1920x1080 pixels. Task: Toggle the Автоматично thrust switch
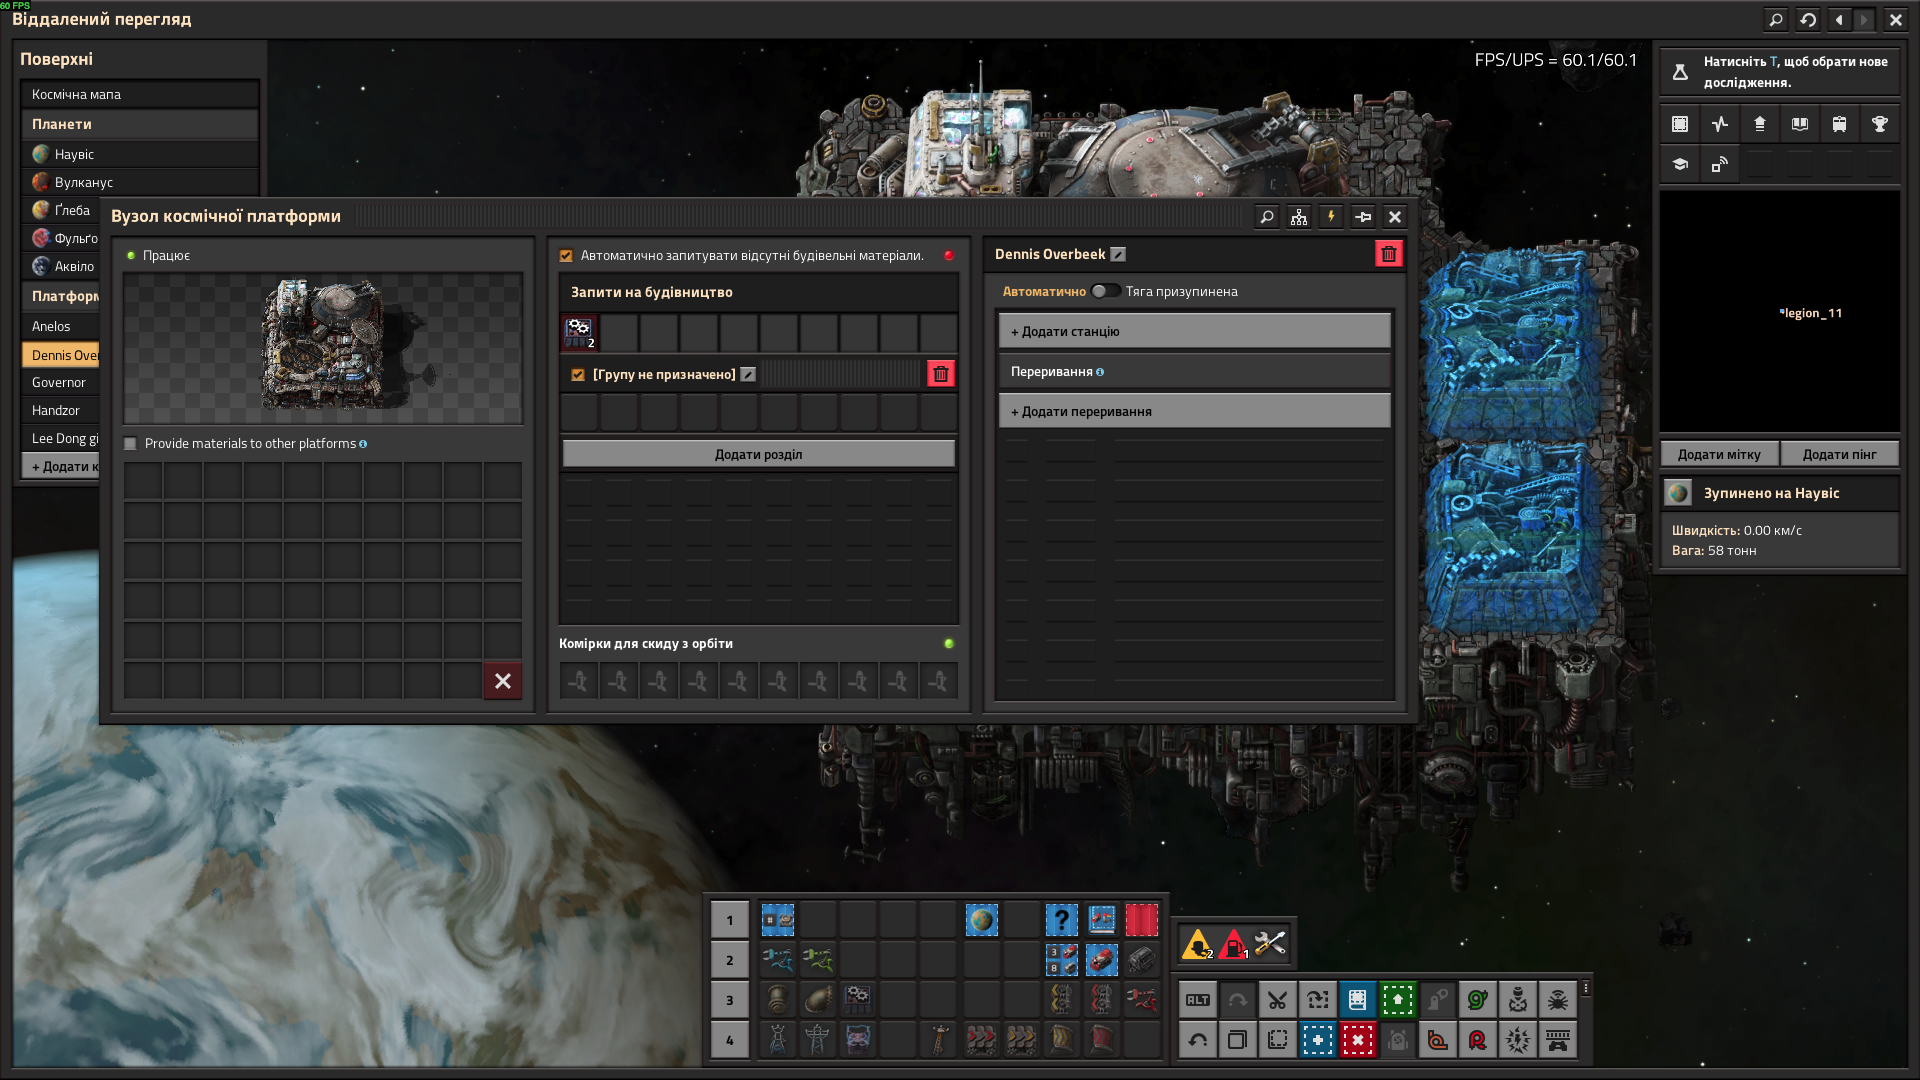[1105, 291]
